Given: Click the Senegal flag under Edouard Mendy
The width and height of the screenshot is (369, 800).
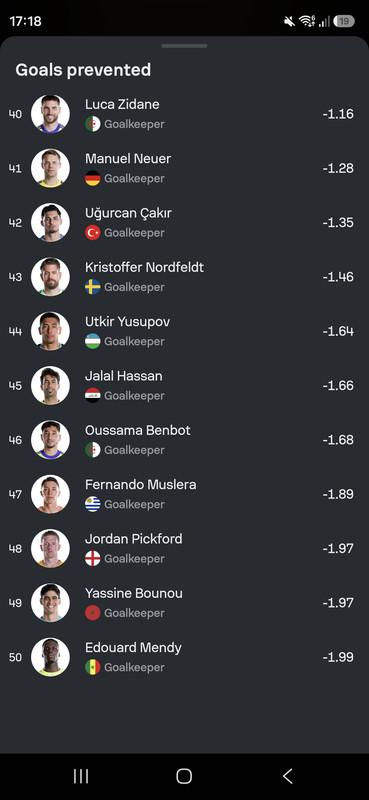Looking at the screenshot, I should 92,667.
